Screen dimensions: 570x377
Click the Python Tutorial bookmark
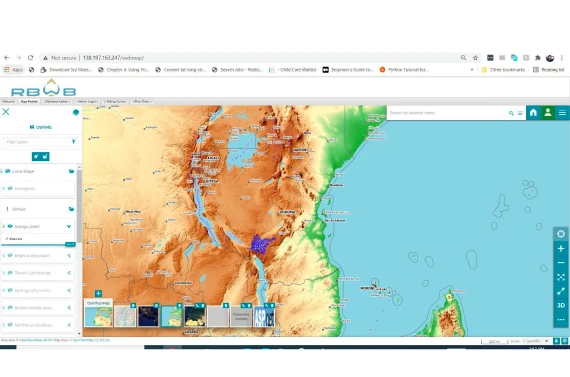pyautogui.click(x=404, y=69)
